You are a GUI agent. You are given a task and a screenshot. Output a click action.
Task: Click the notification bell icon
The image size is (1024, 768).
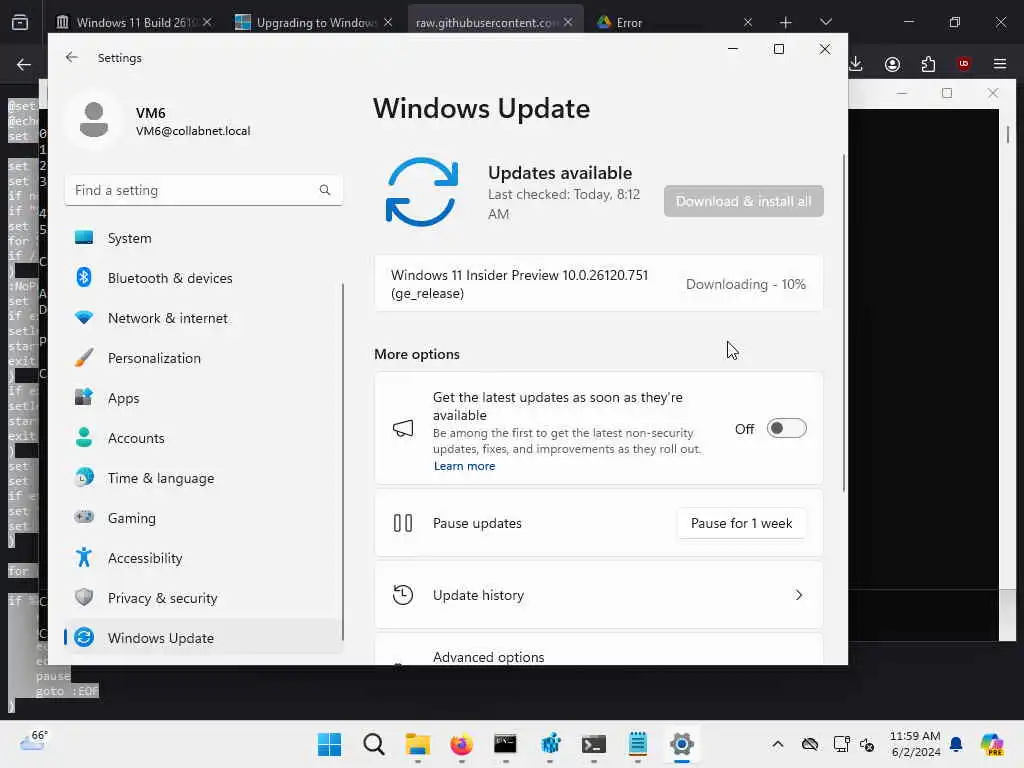(956, 744)
